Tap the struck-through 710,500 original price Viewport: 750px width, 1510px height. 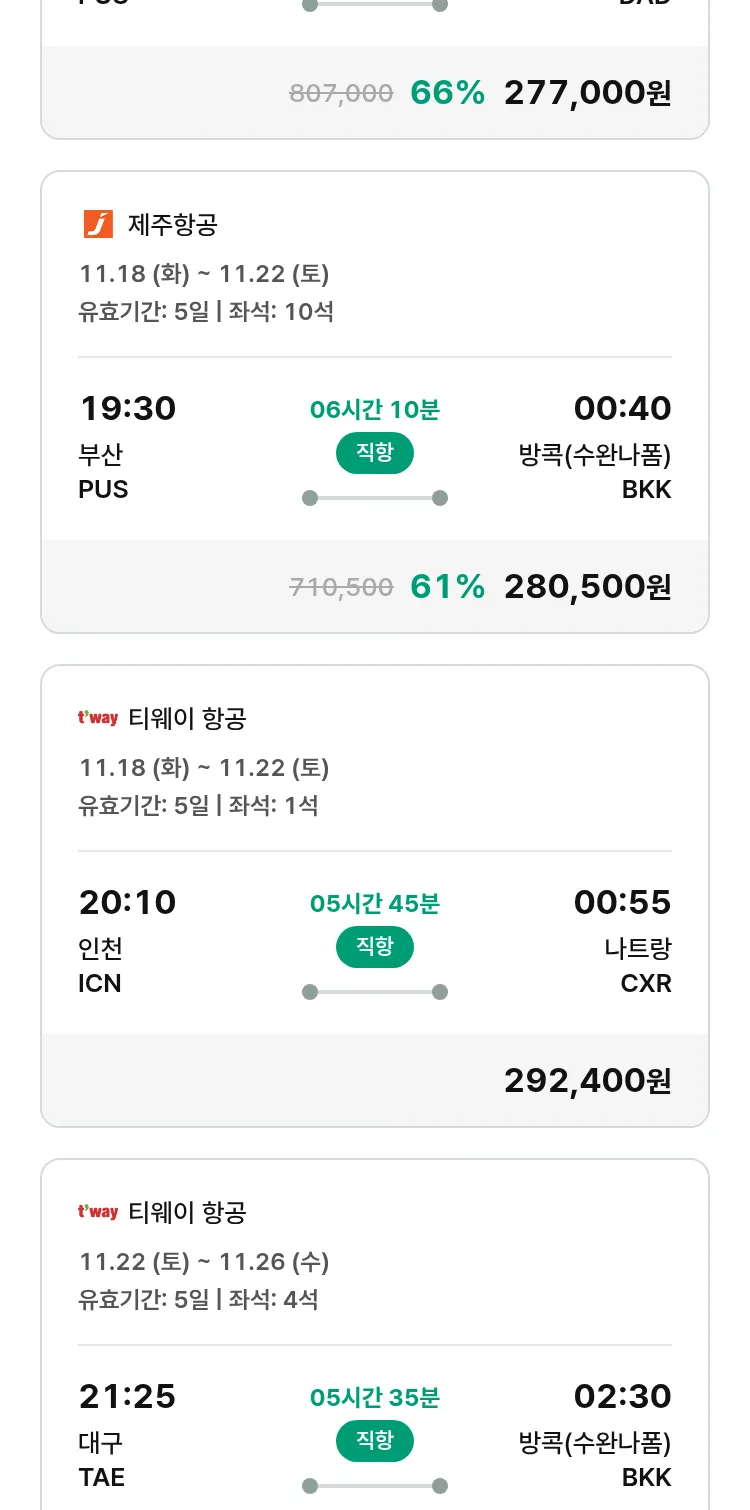pyautogui.click(x=341, y=588)
